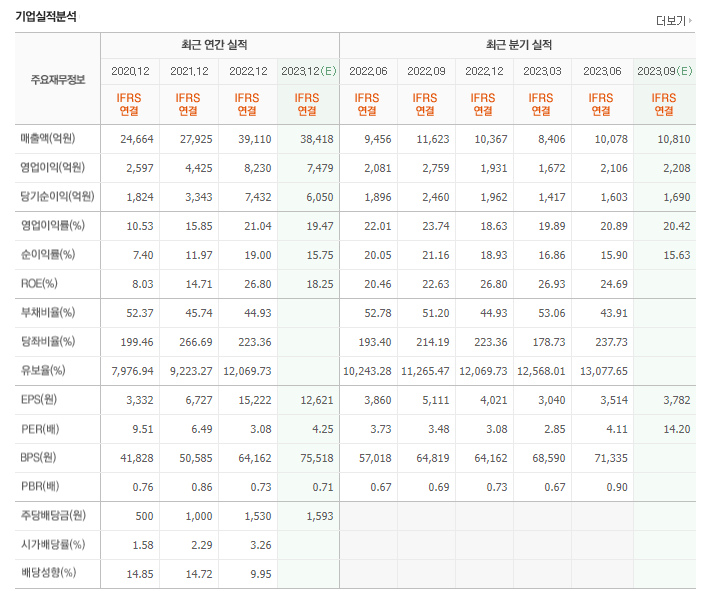Click the 53.06 debt ratio value
The height and width of the screenshot is (591, 705).
(x=552, y=313)
